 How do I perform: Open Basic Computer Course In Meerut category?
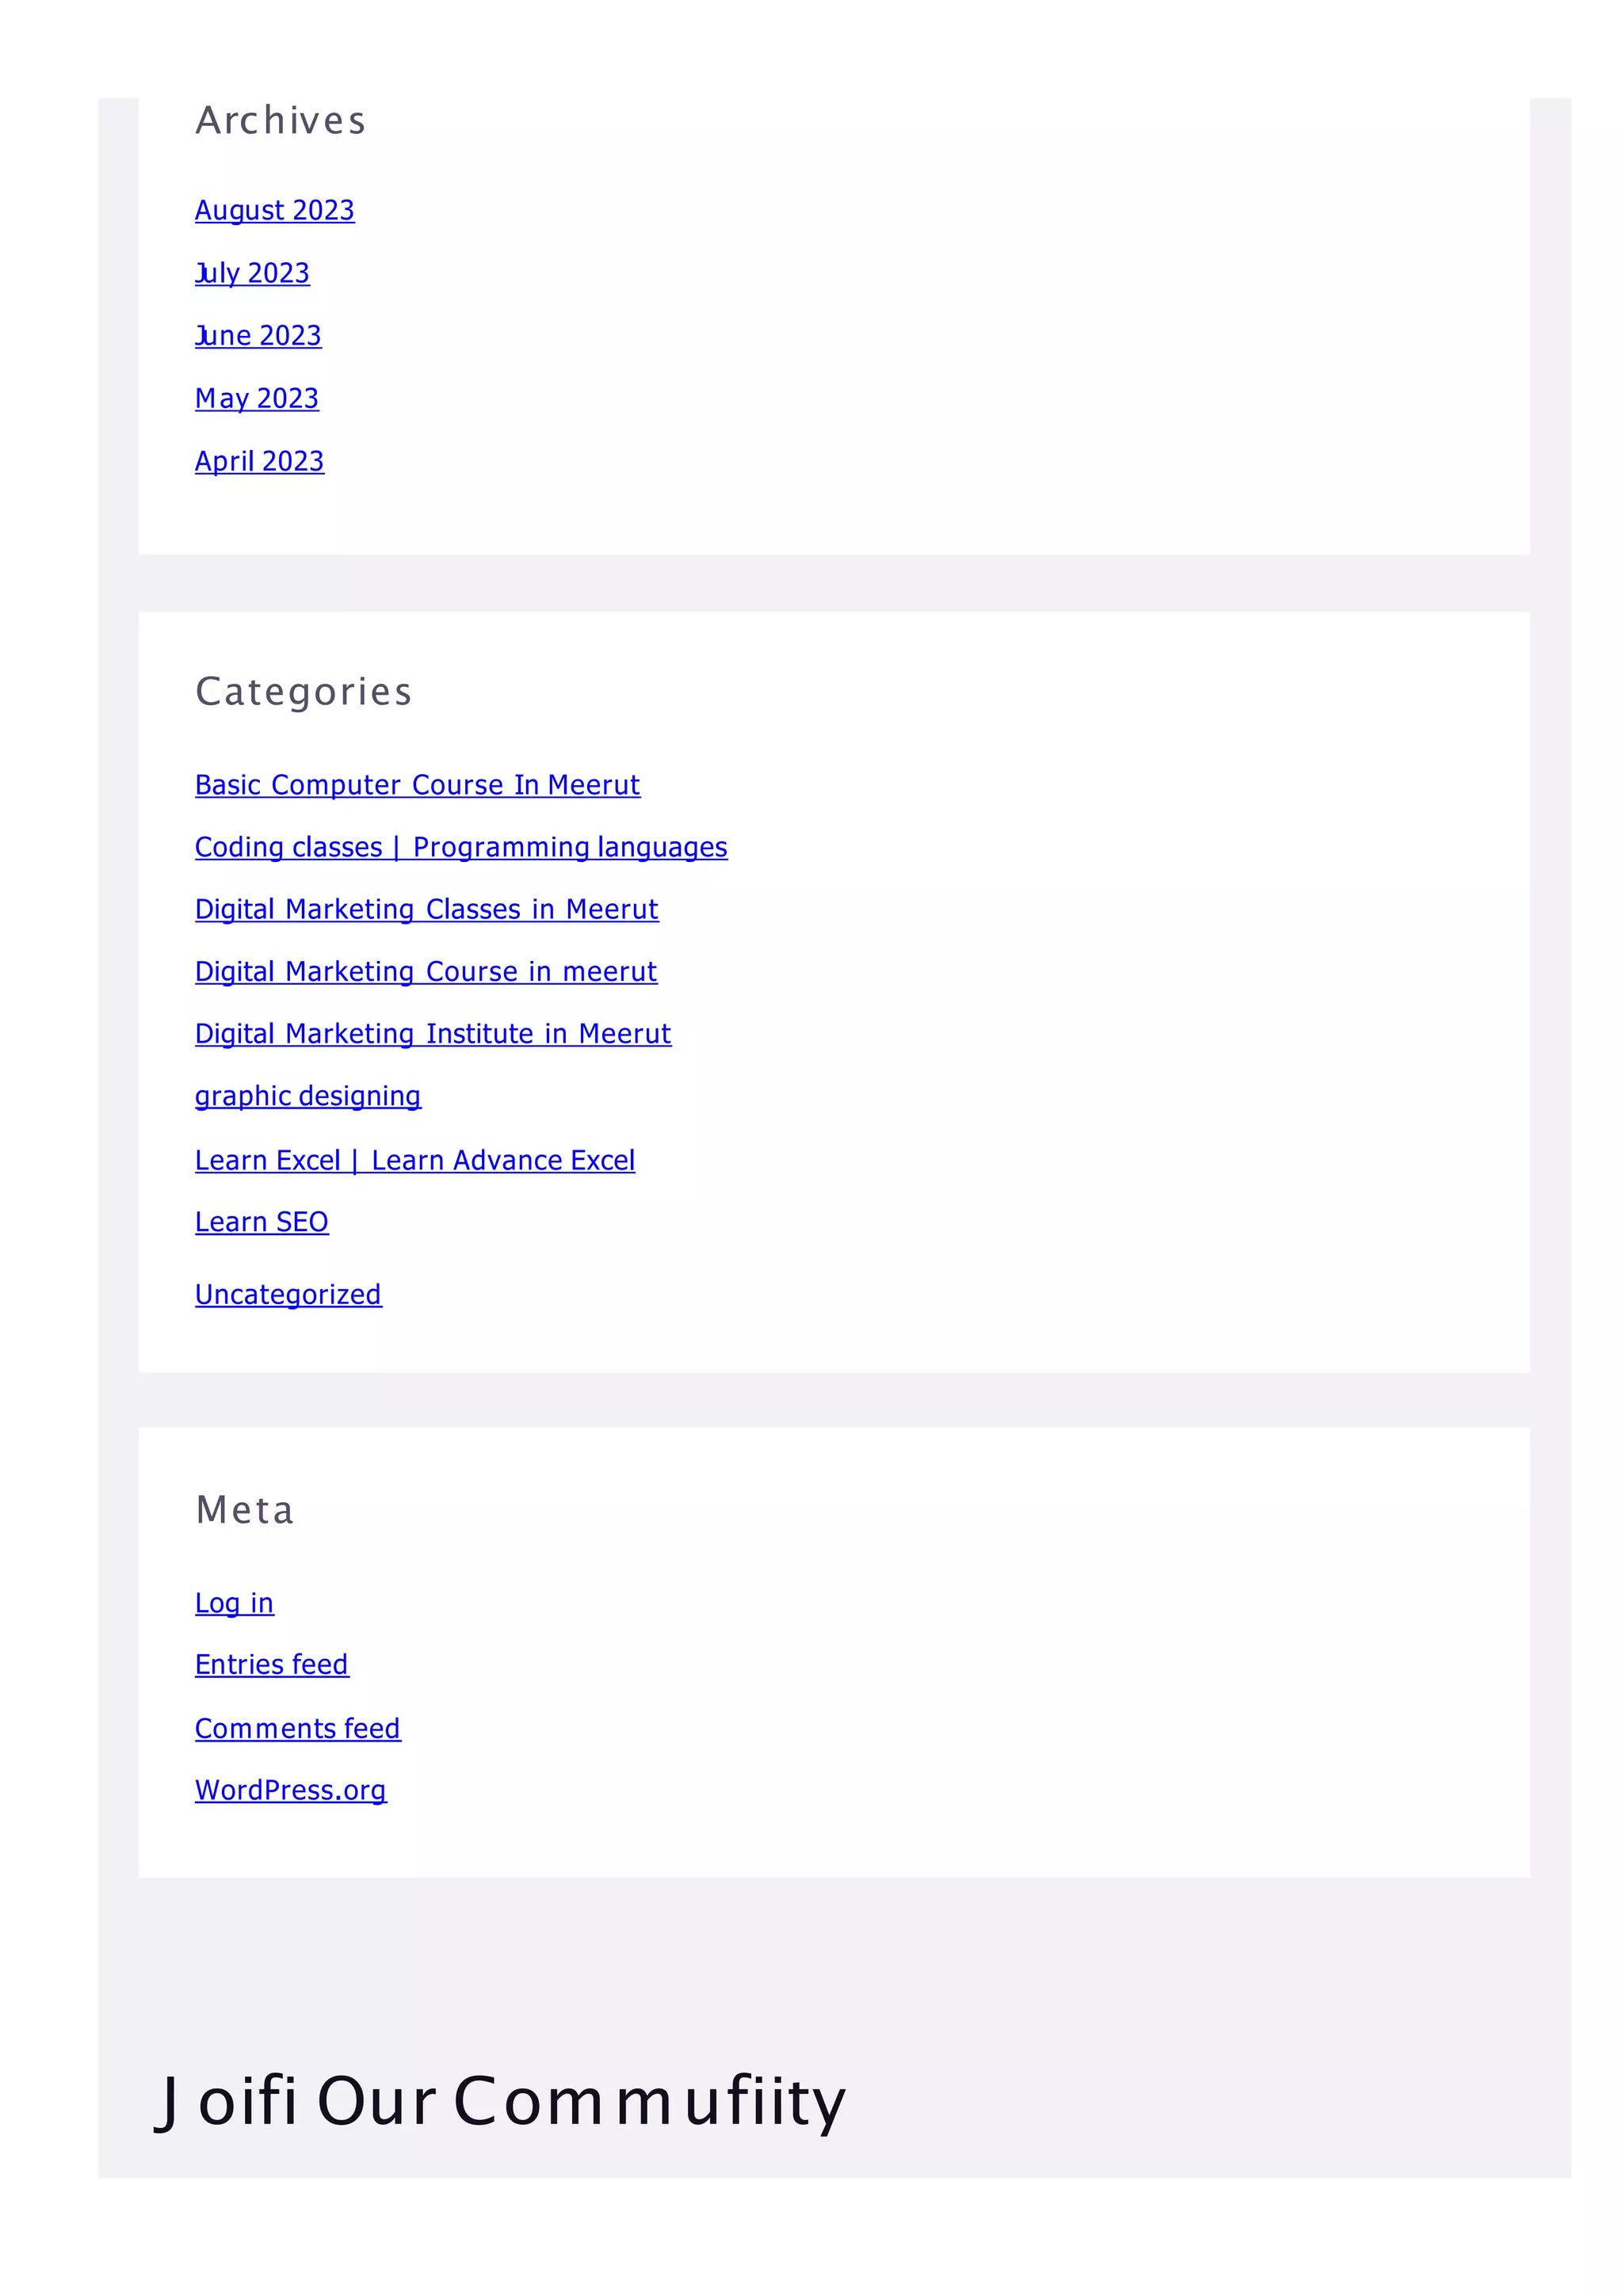coord(417,785)
